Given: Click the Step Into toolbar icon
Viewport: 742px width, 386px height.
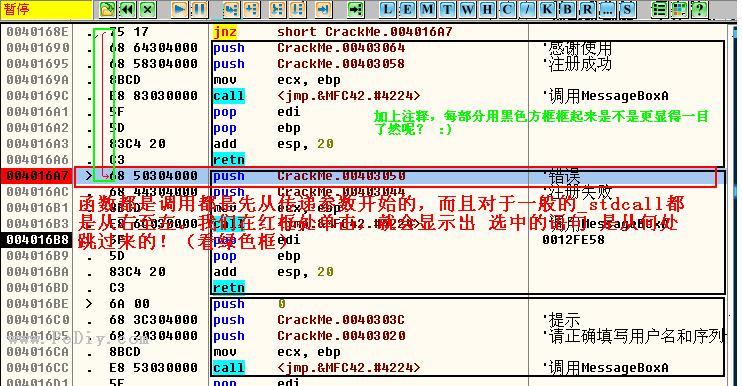Looking at the screenshot, I should point(231,9).
